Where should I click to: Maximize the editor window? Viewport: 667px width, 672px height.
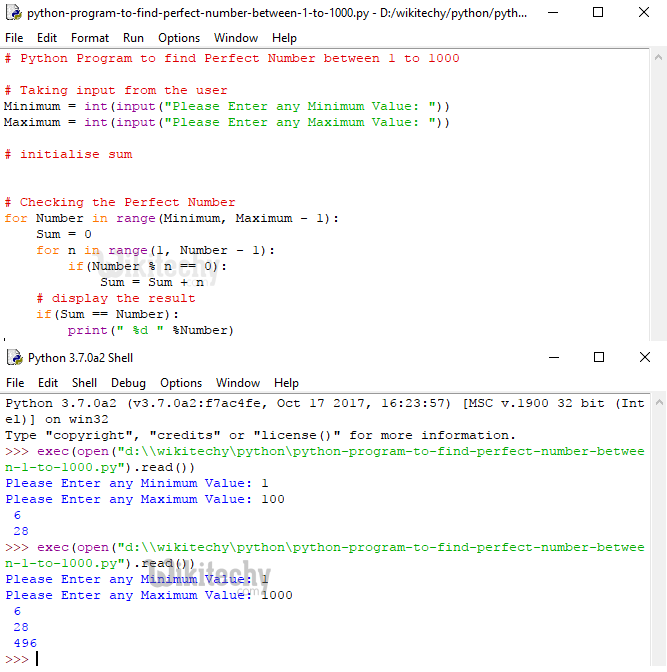point(598,13)
